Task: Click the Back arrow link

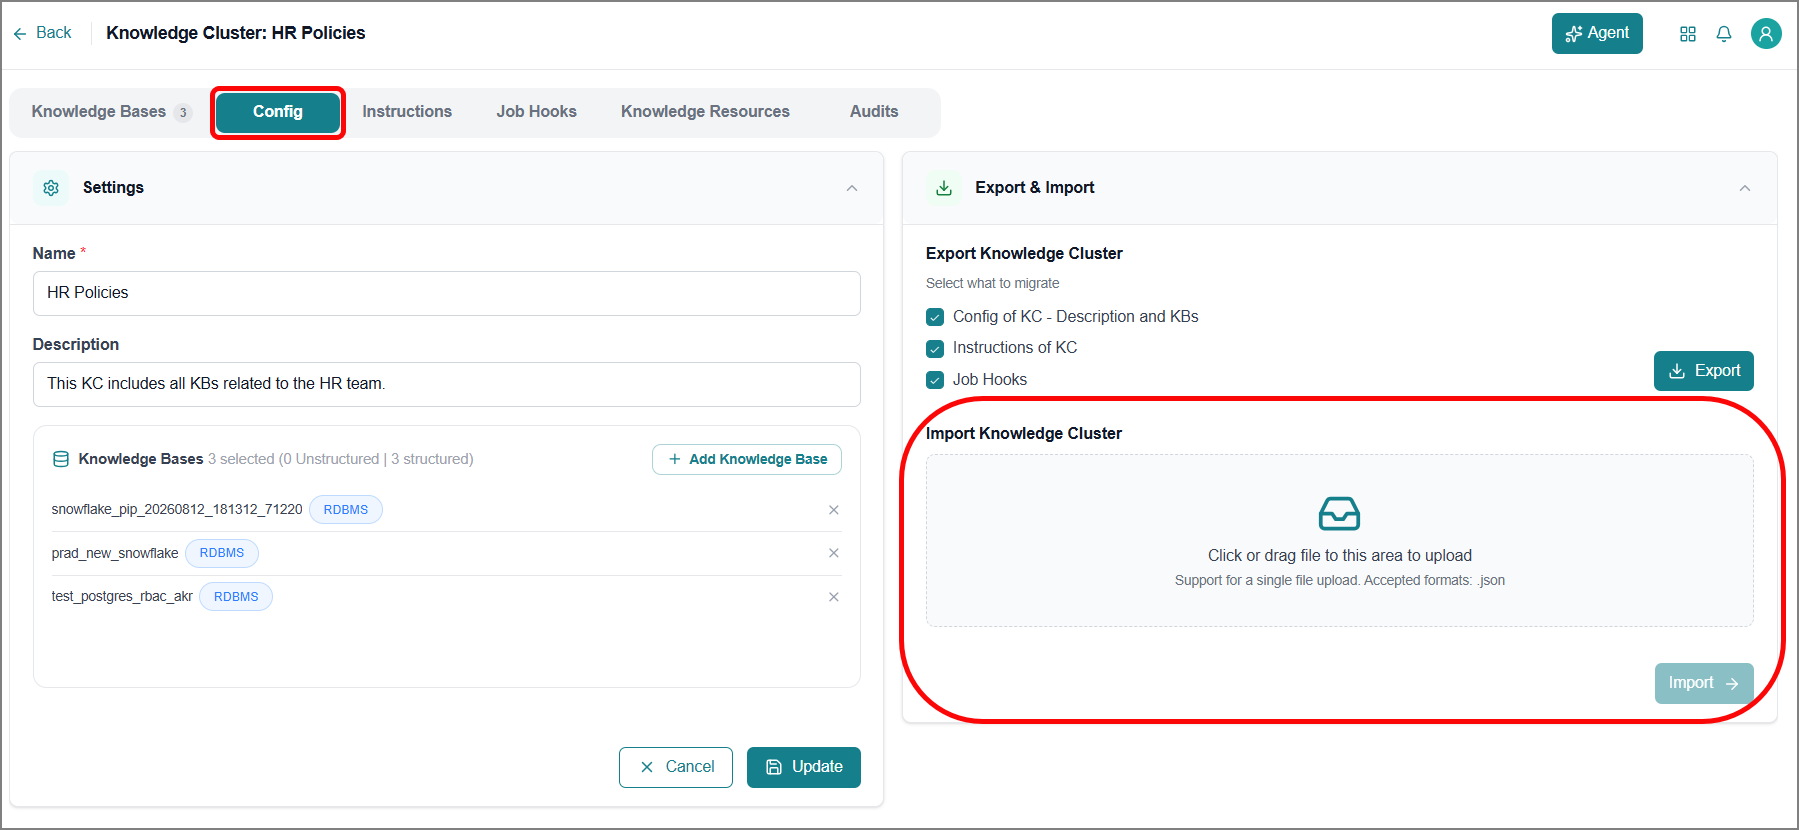Action: point(42,33)
